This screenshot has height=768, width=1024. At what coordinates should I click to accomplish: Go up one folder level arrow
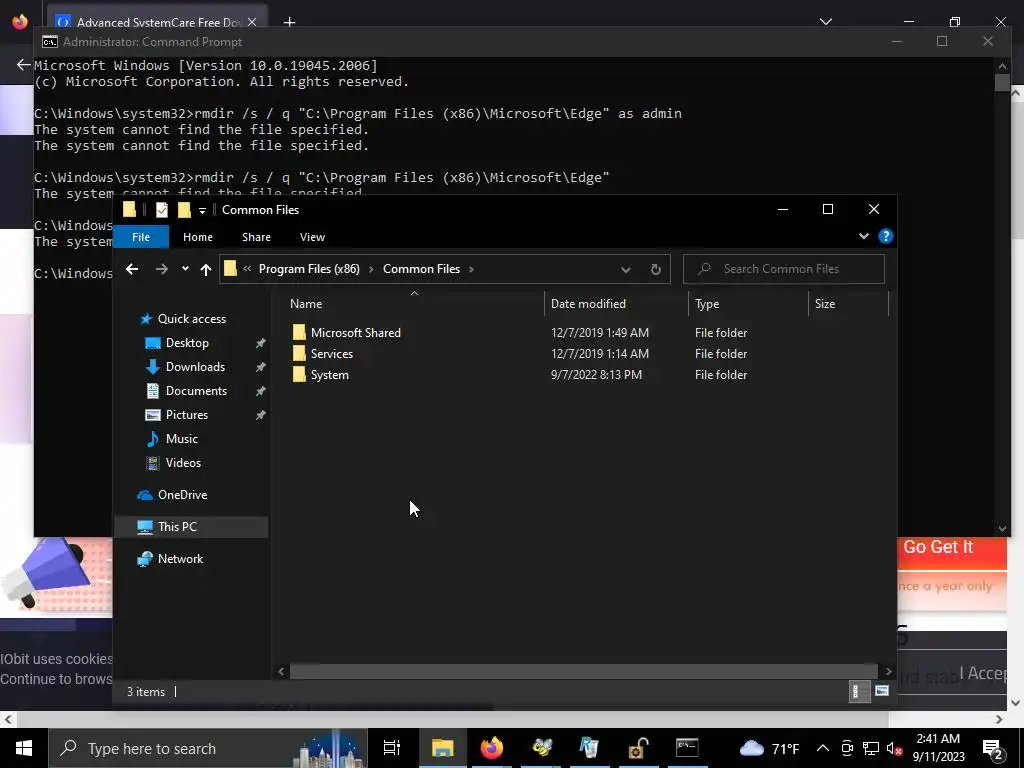206,269
